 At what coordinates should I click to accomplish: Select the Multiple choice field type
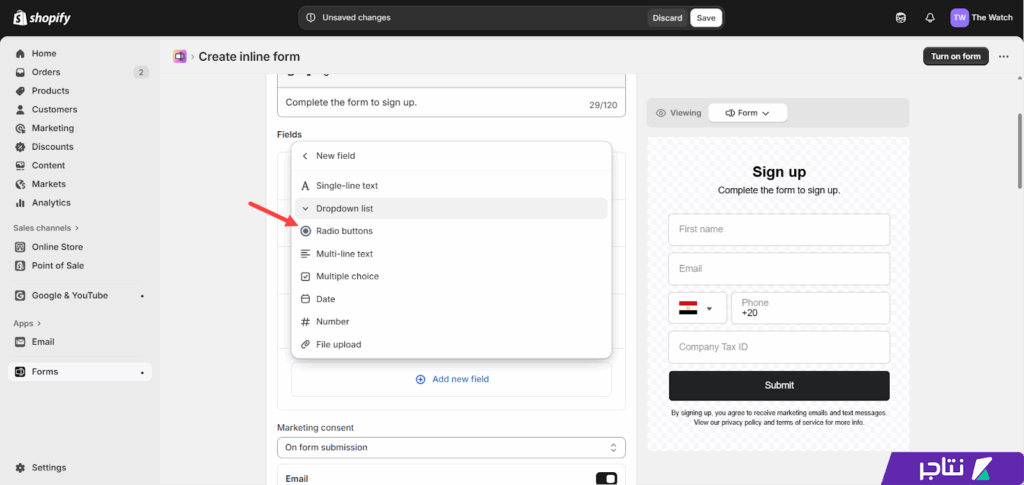coord(347,276)
